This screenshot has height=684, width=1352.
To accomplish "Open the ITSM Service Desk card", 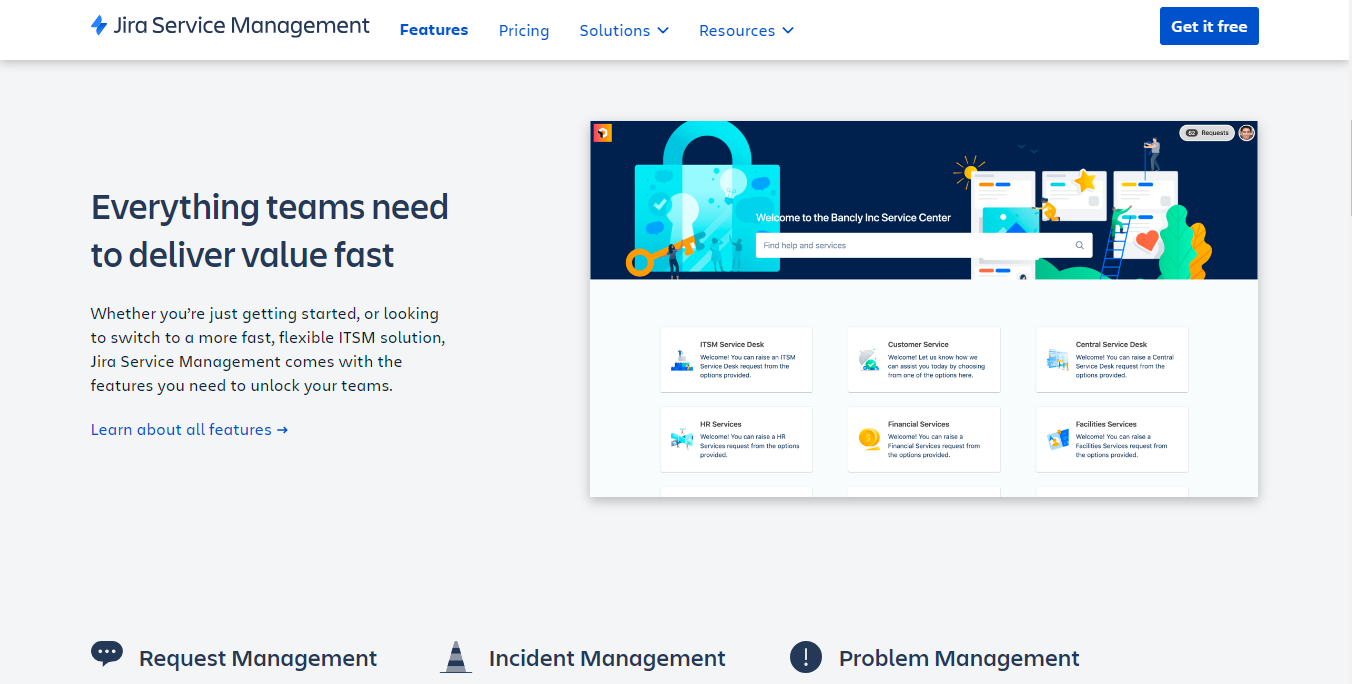I will coord(736,360).
